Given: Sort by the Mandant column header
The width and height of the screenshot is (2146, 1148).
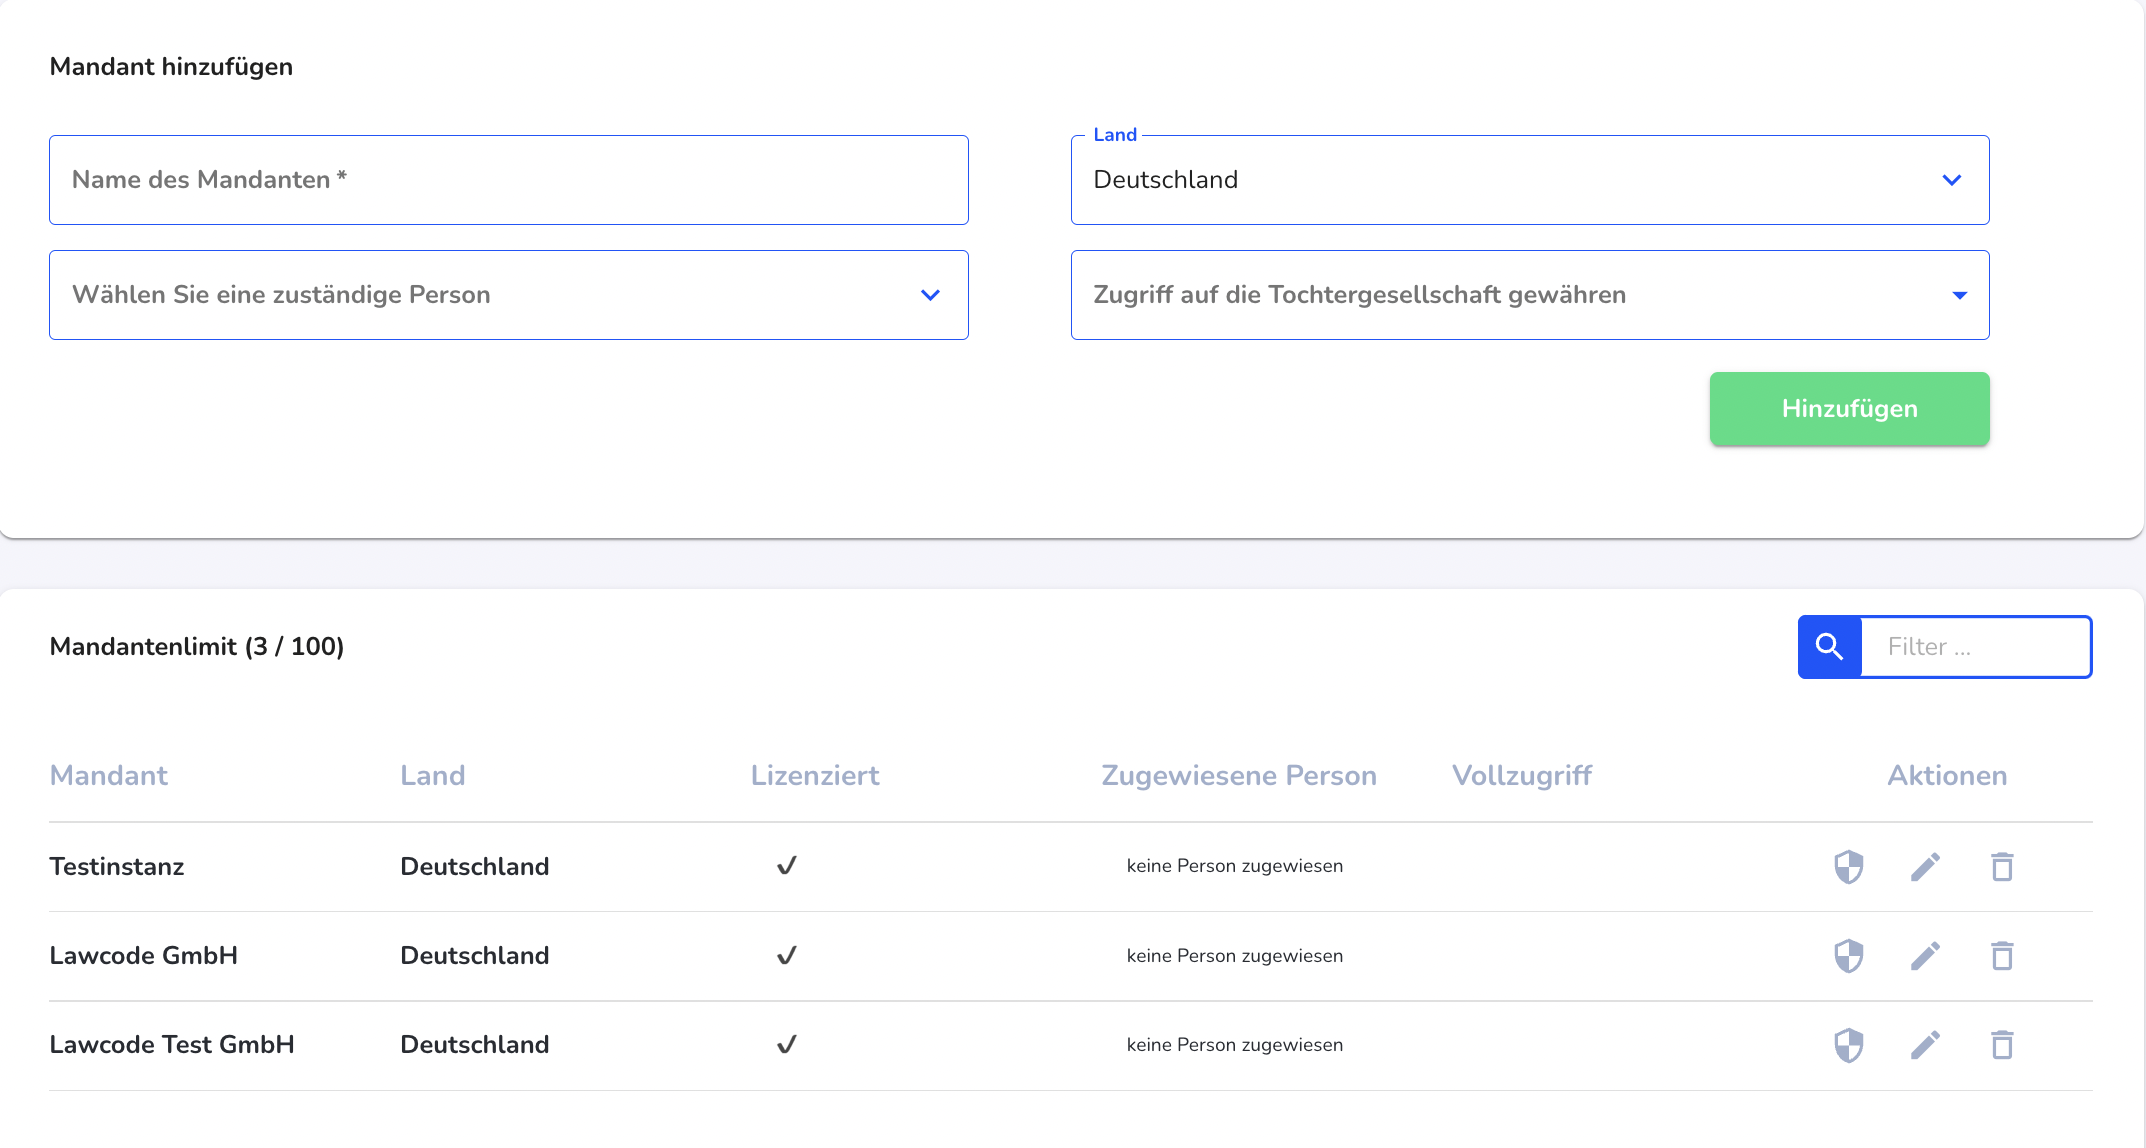Looking at the screenshot, I should tap(108, 776).
